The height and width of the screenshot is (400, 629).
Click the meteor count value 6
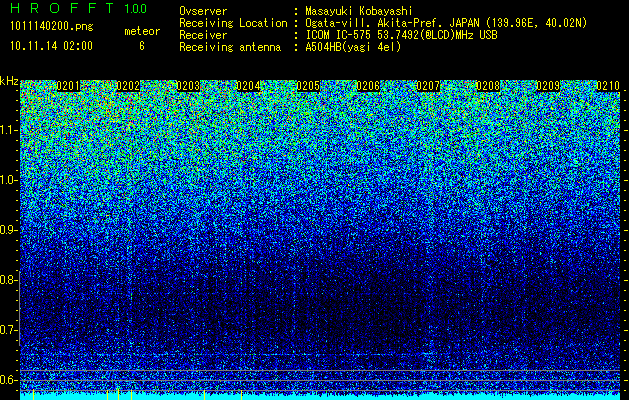click(x=142, y=46)
